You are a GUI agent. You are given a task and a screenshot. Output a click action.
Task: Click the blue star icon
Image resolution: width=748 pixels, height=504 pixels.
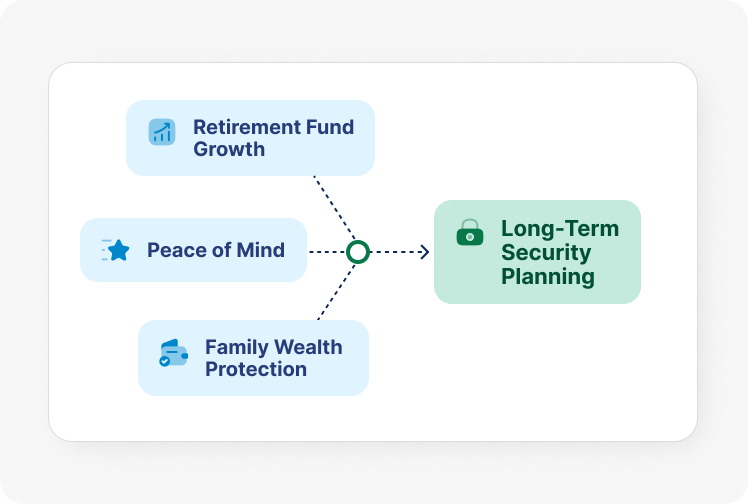coord(118,250)
